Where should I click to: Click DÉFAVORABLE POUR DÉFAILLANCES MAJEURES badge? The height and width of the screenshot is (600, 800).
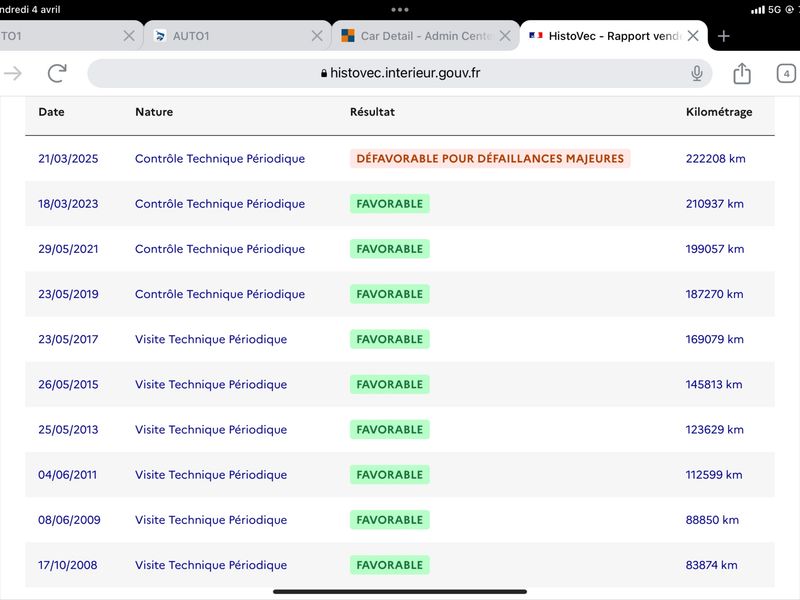[490, 159]
